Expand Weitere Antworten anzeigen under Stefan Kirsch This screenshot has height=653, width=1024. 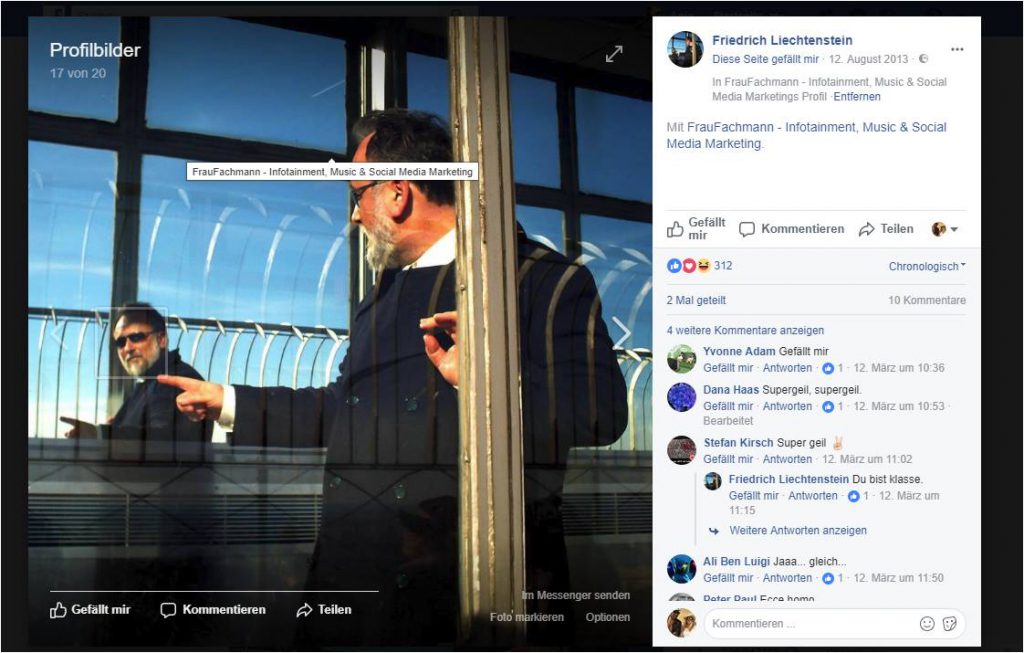797,530
